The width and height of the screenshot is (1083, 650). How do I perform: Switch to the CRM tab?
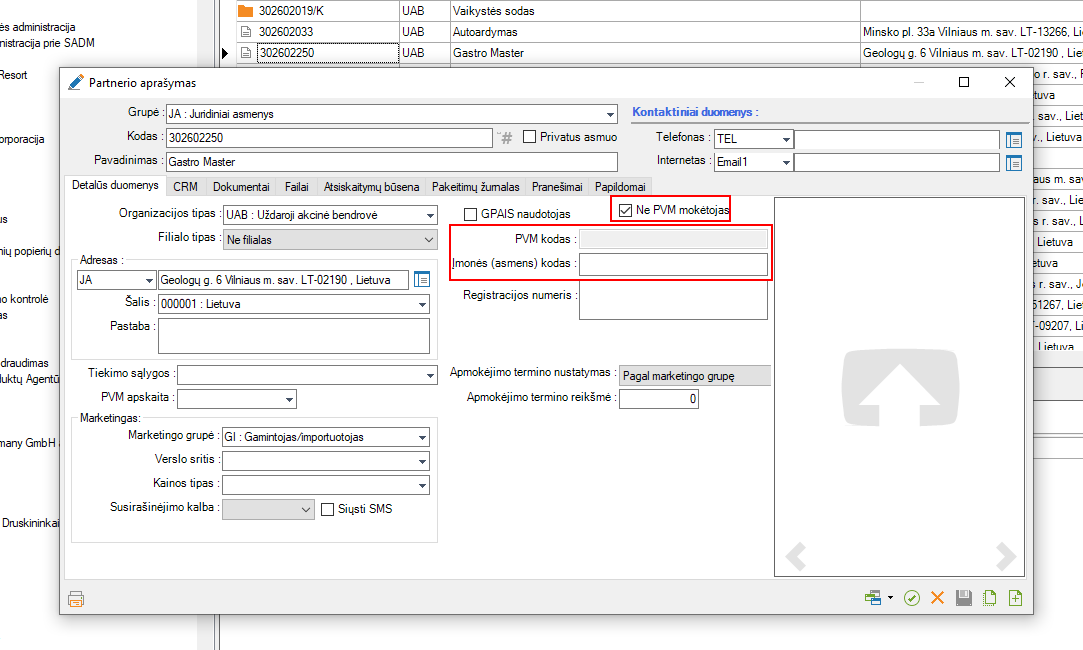click(x=185, y=187)
